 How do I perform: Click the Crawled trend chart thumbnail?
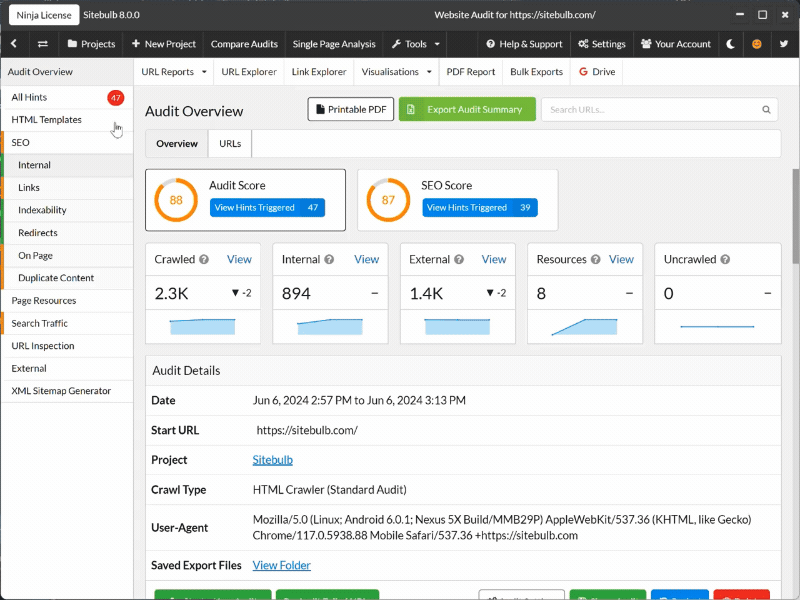click(203, 327)
